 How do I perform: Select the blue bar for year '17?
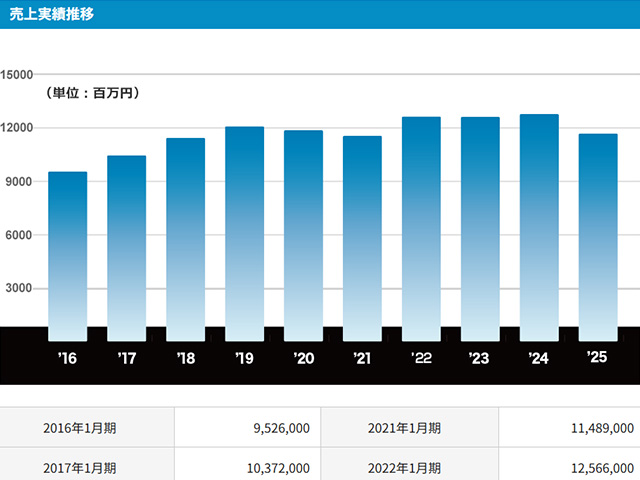(x=126, y=247)
